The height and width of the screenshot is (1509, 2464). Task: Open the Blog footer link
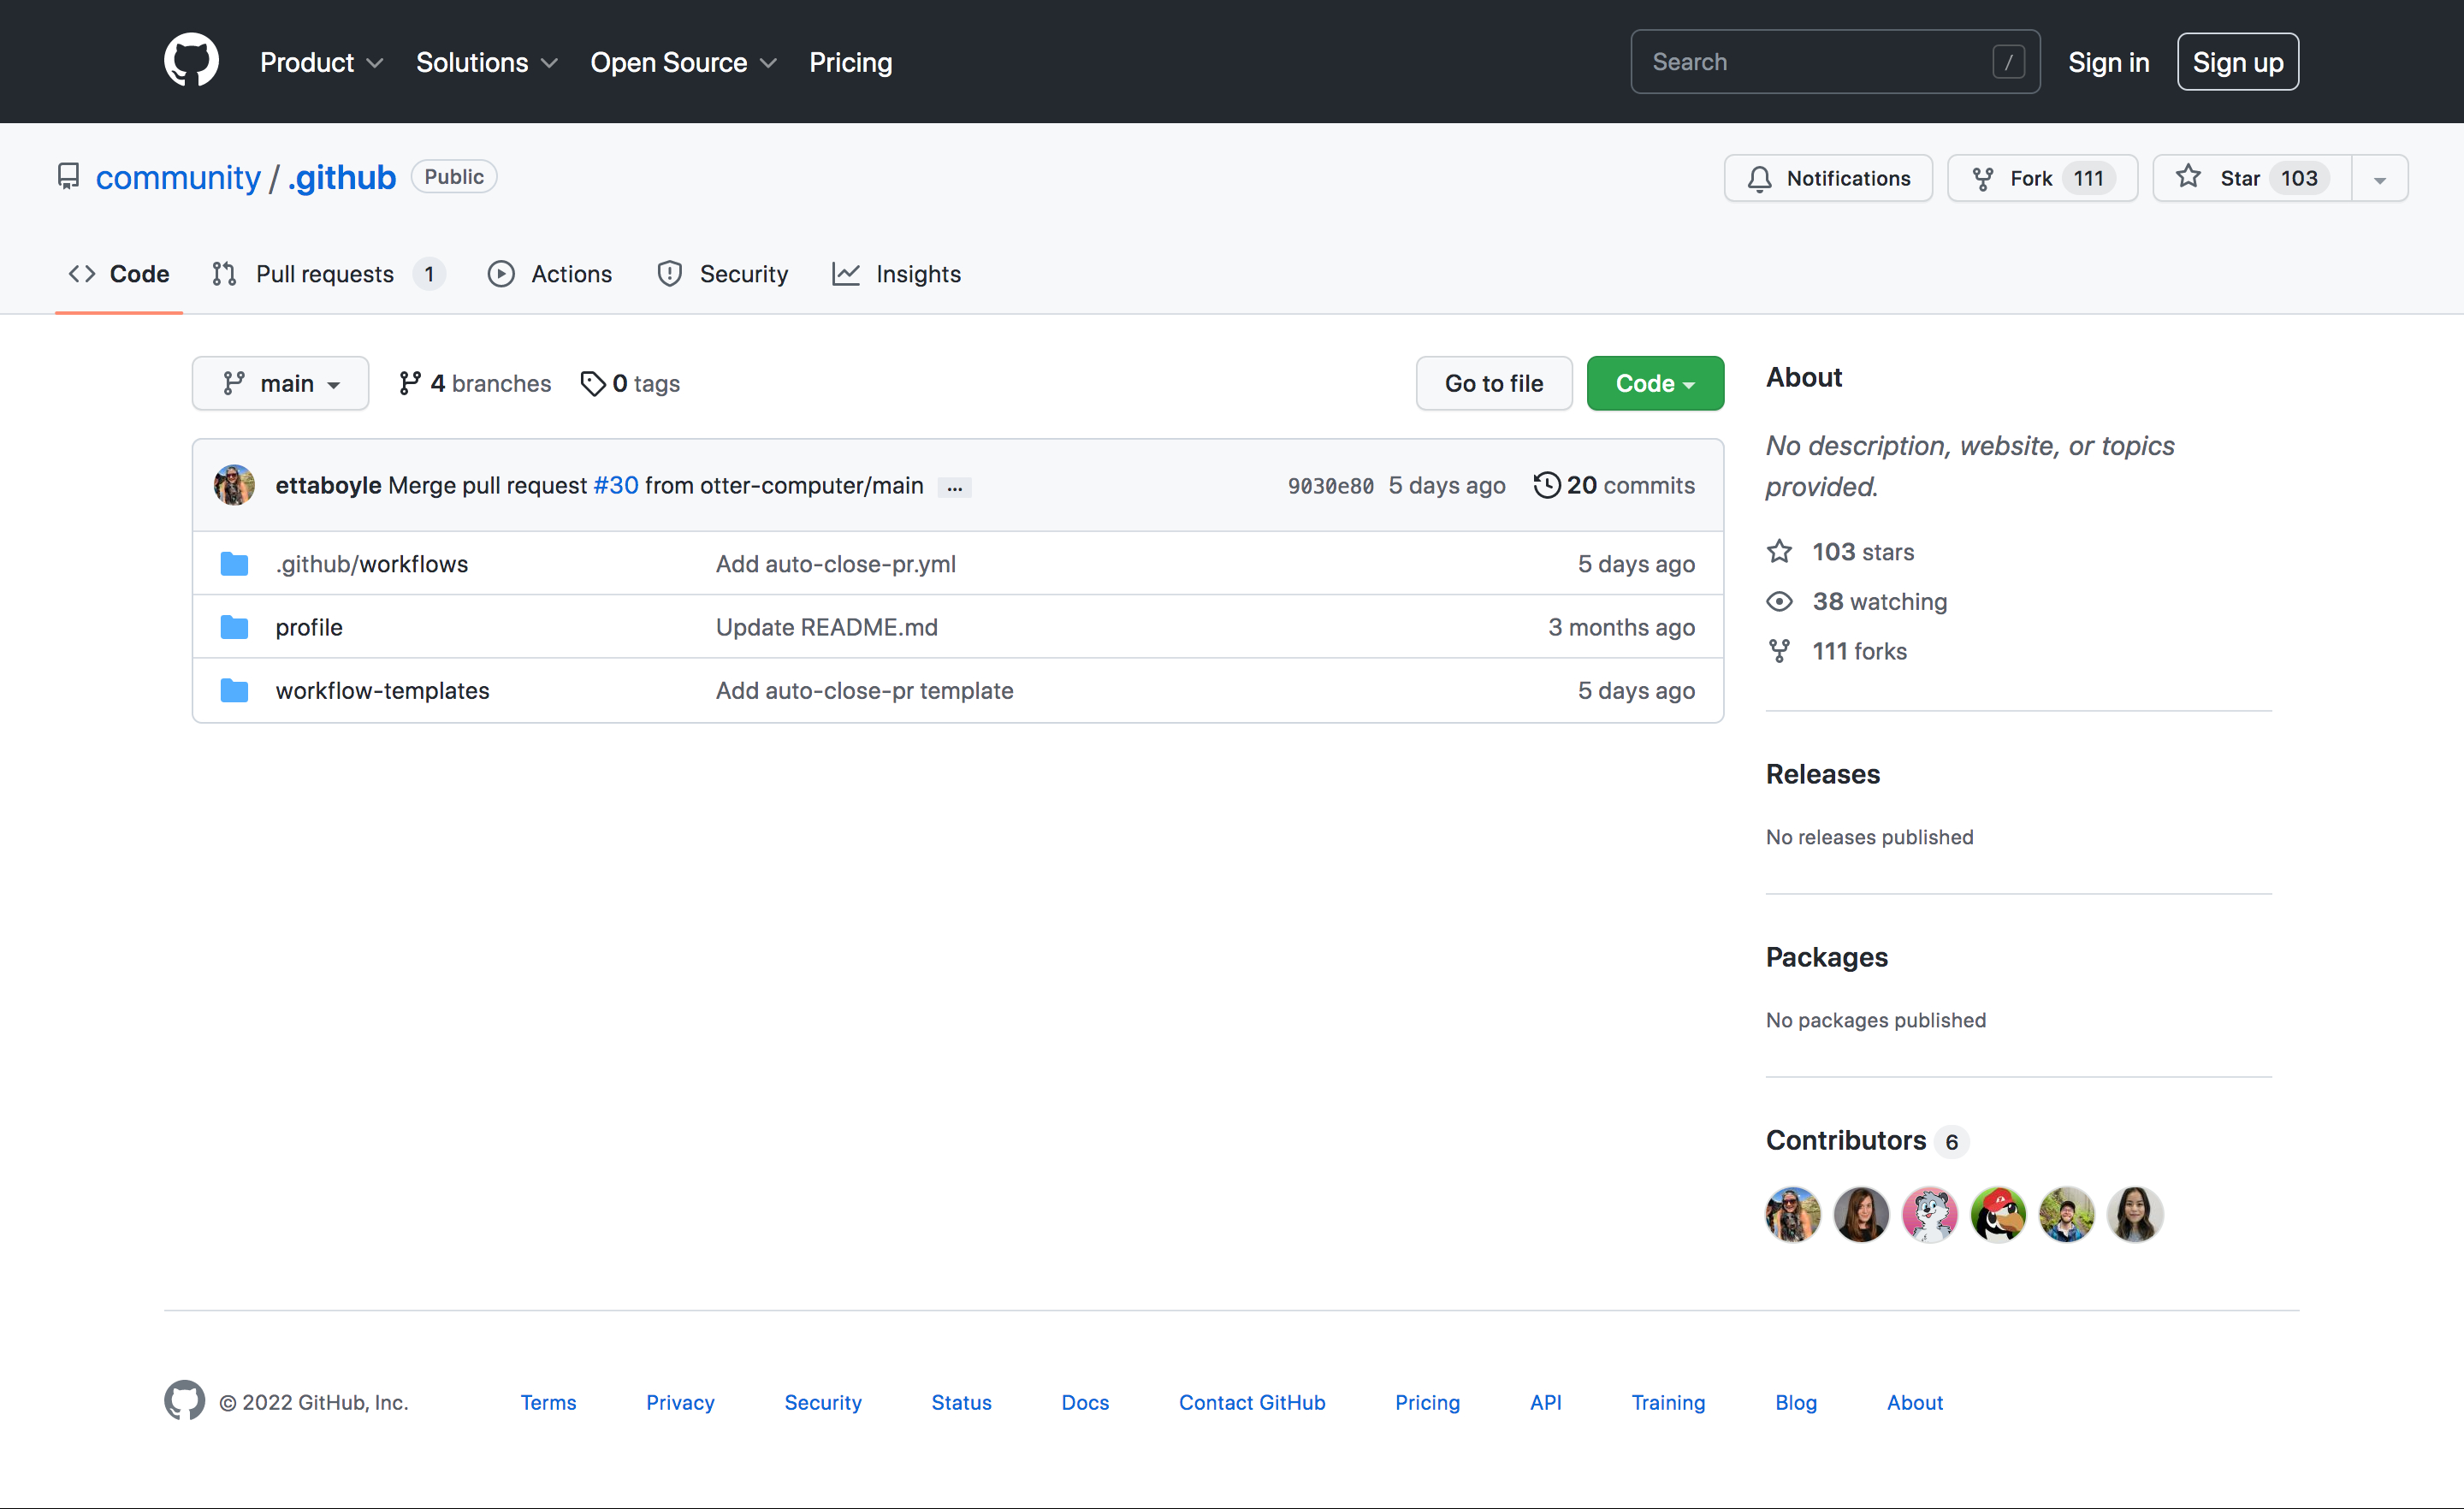point(1796,1402)
